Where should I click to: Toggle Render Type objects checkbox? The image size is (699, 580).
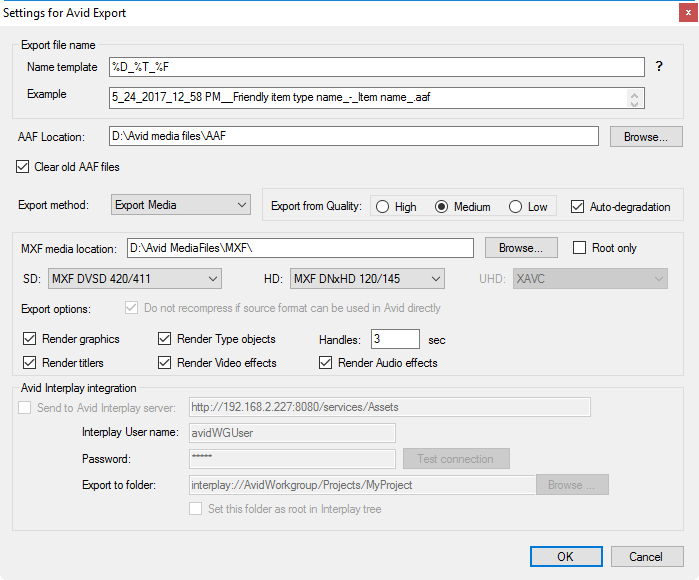click(164, 339)
